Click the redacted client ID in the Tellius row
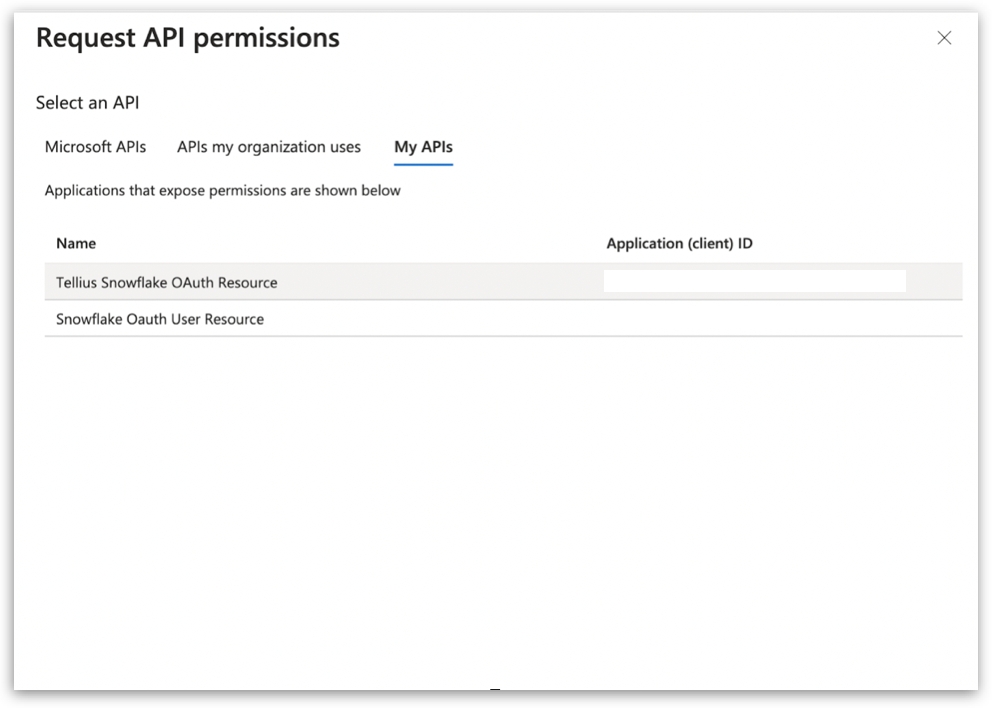992x708 pixels. coord(754,281)
